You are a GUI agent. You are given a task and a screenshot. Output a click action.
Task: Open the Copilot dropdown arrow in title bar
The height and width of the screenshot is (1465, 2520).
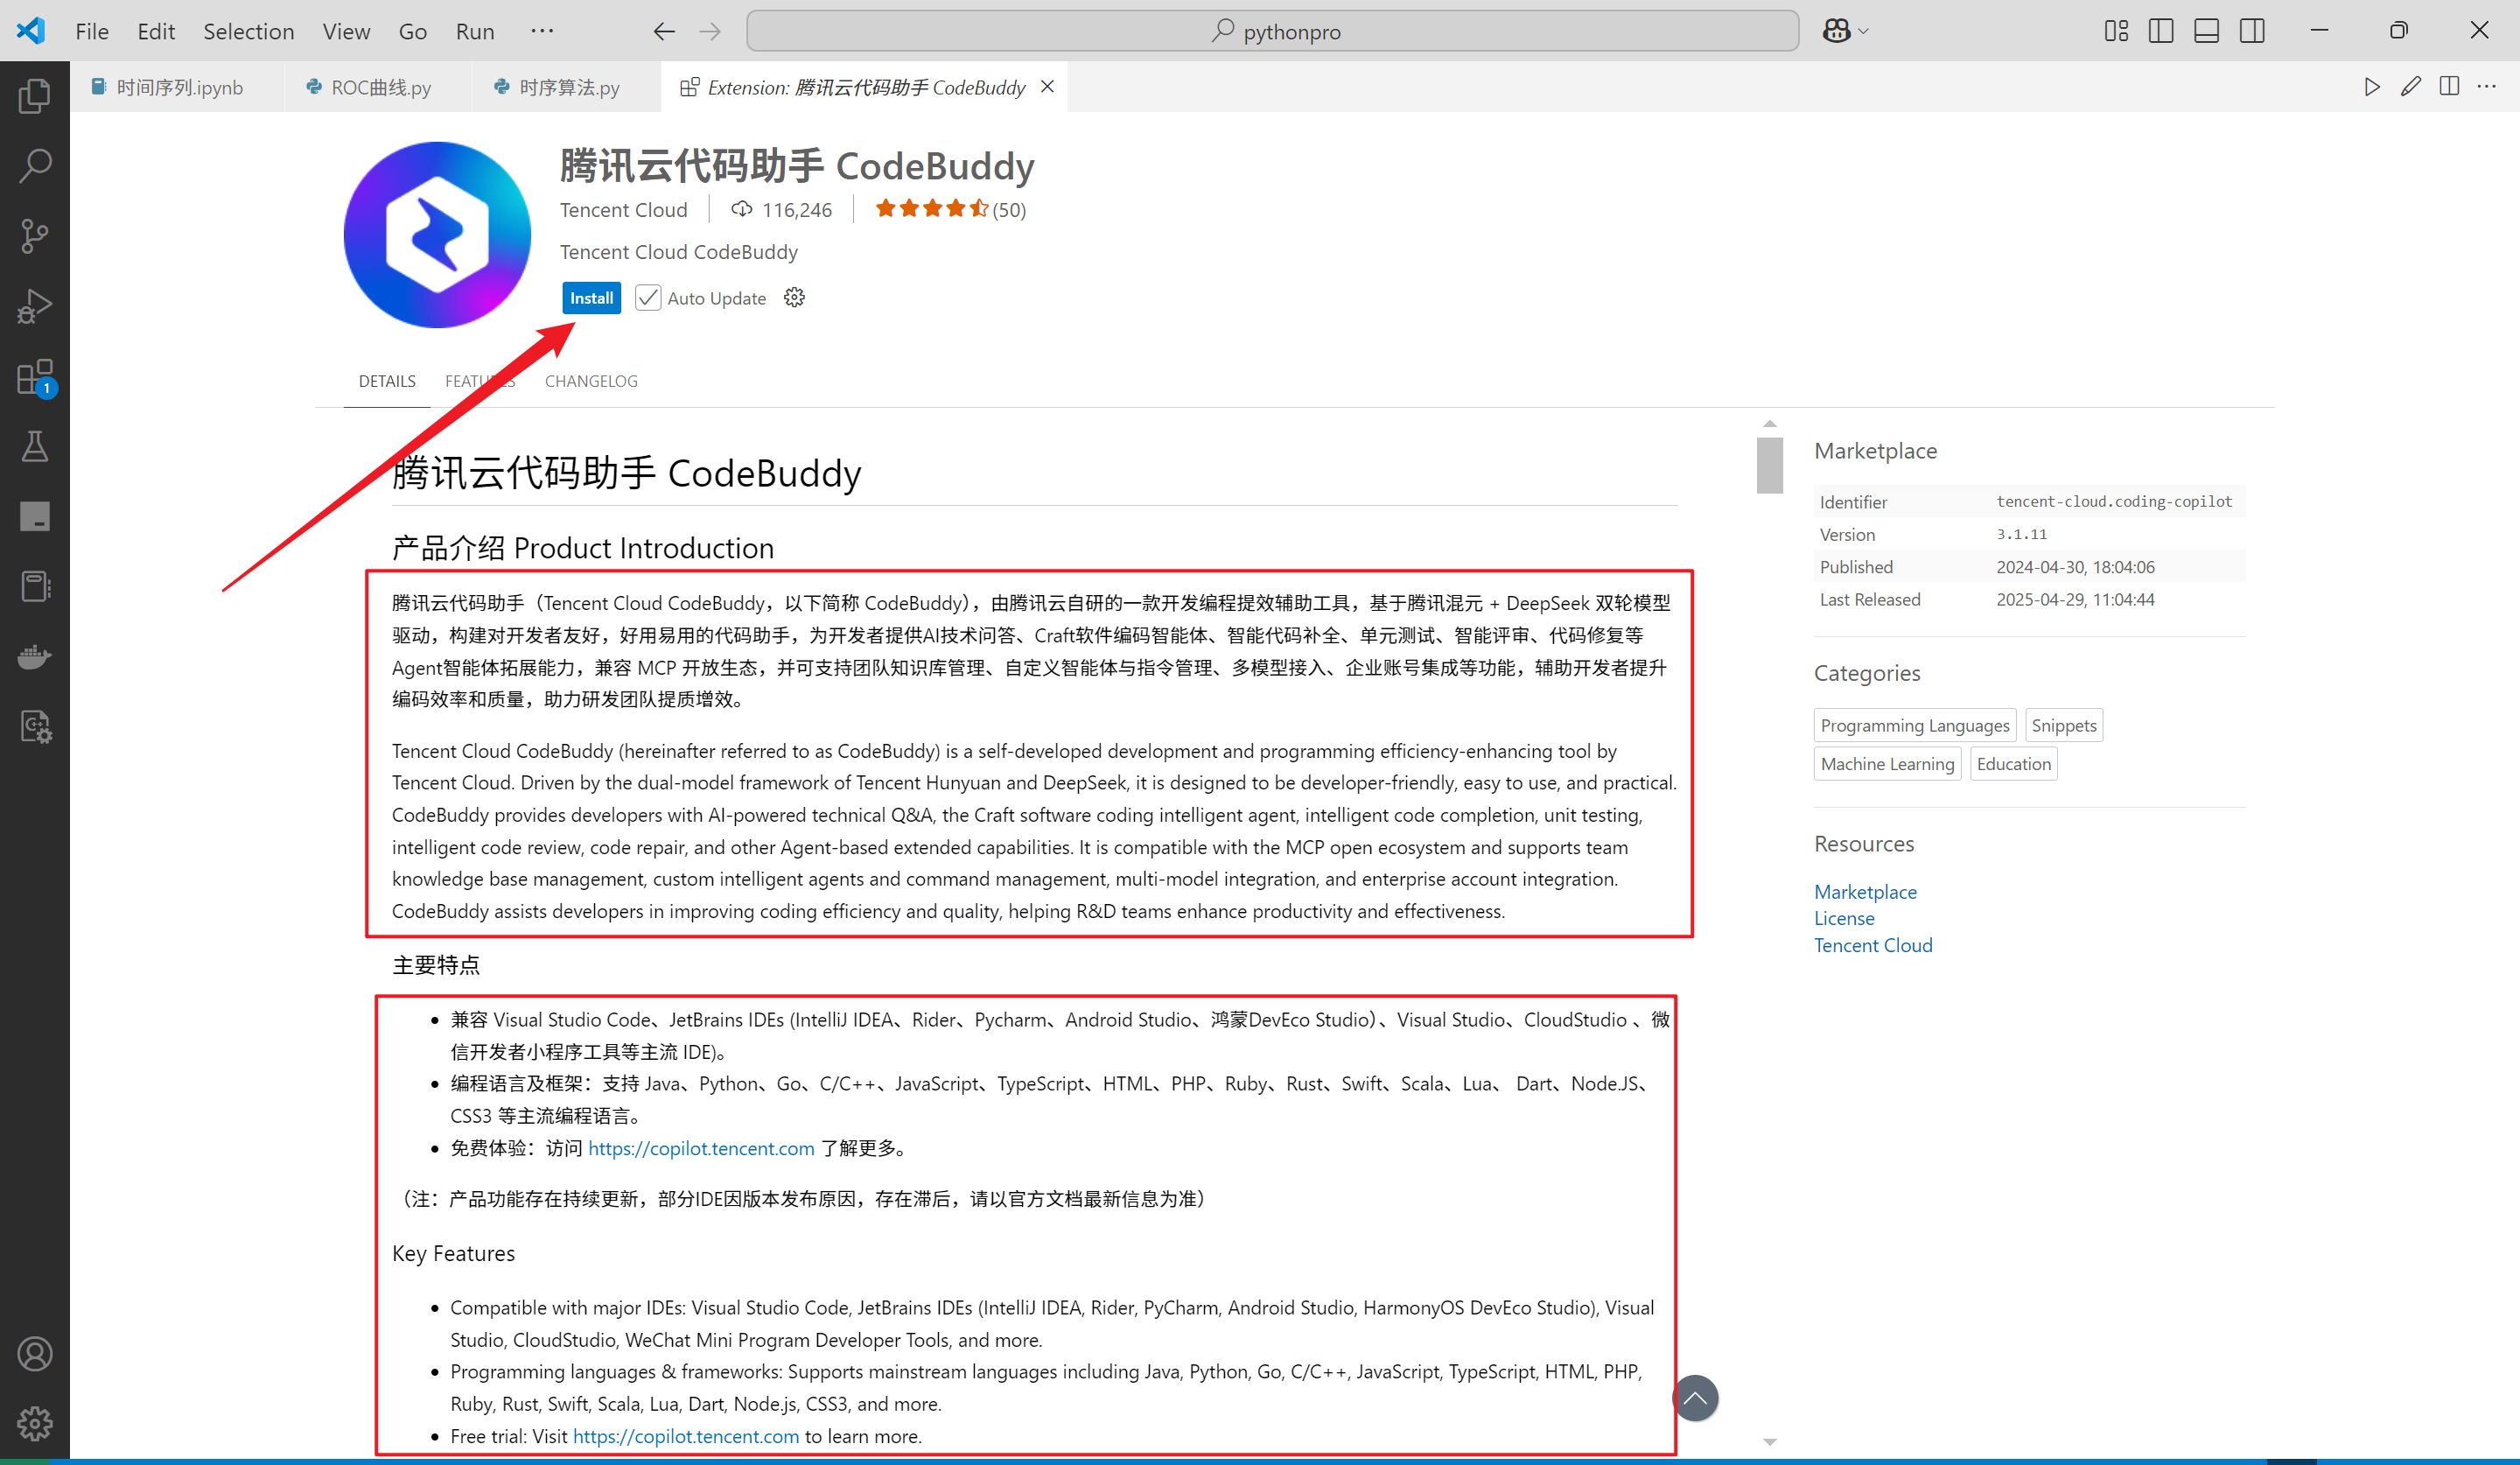coord(1864,31)
